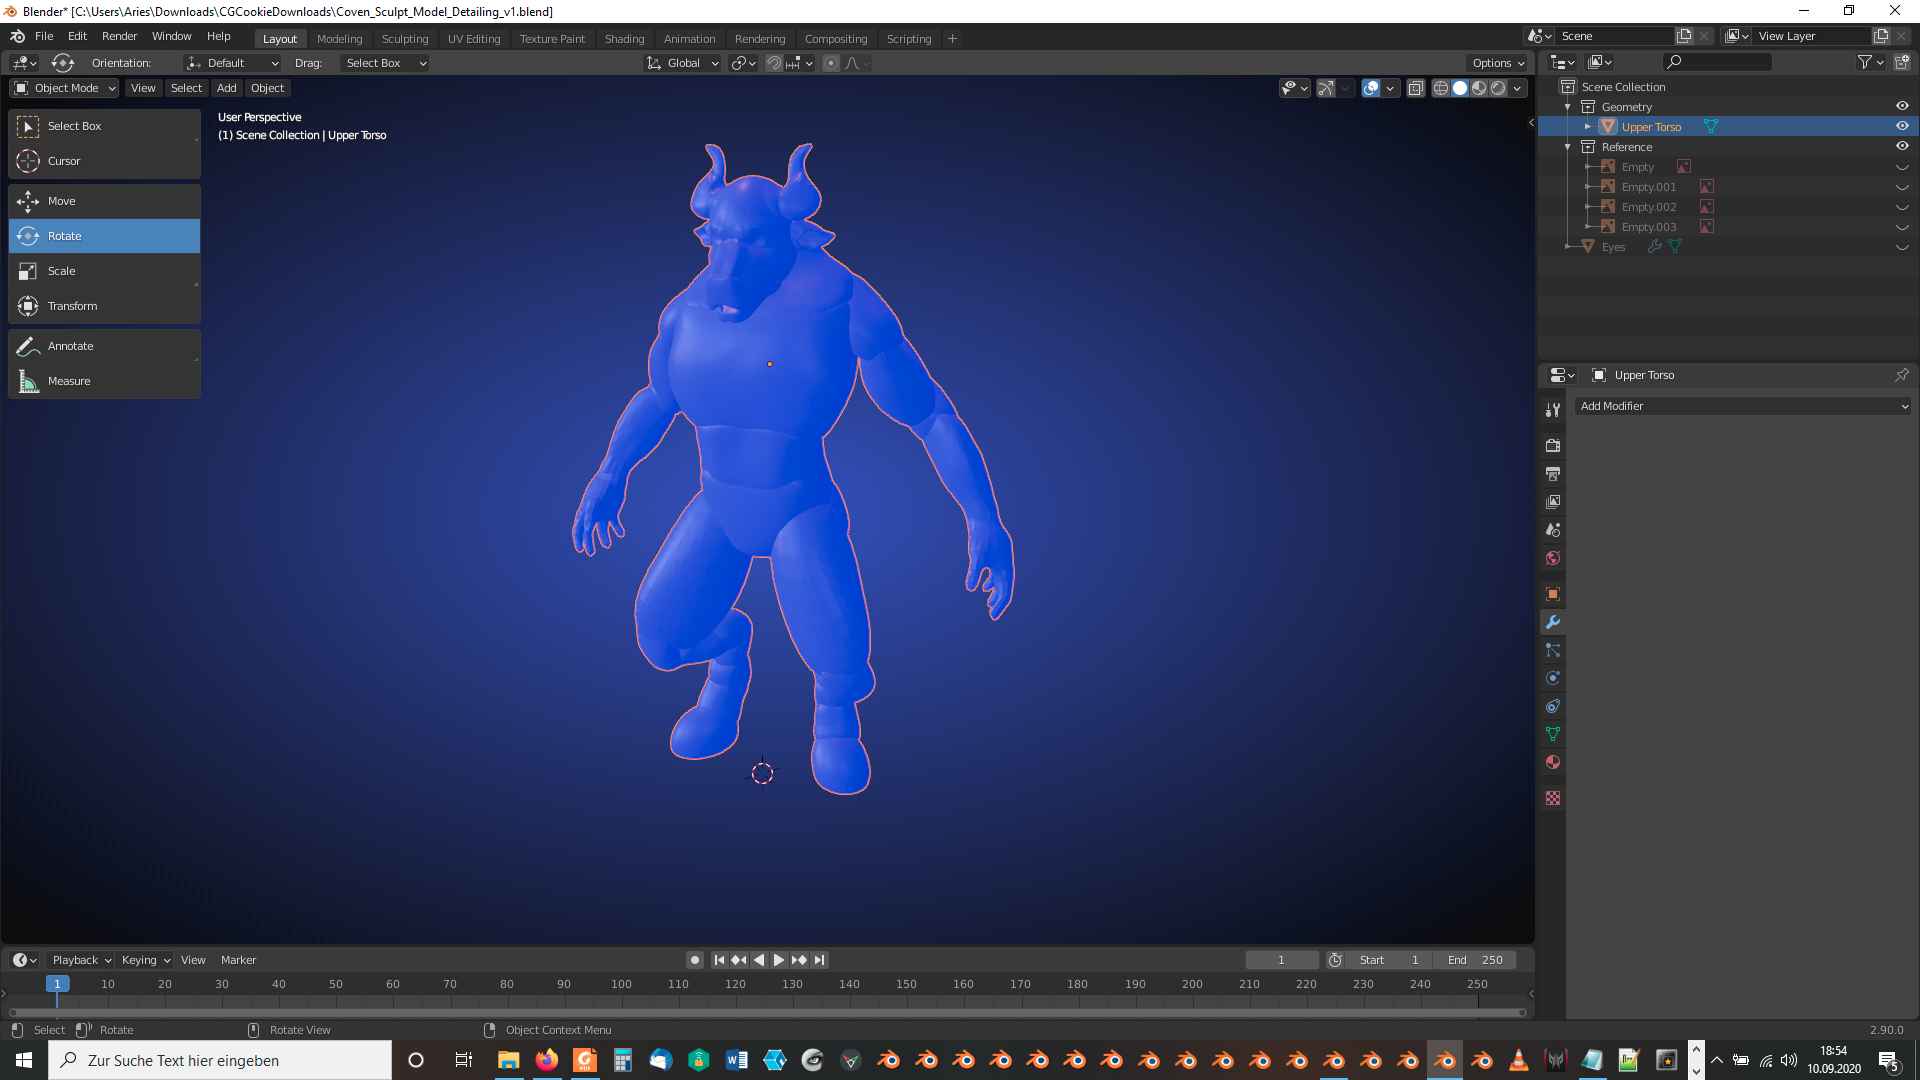
Task: Open the Render menu
Action: point(119,36)
